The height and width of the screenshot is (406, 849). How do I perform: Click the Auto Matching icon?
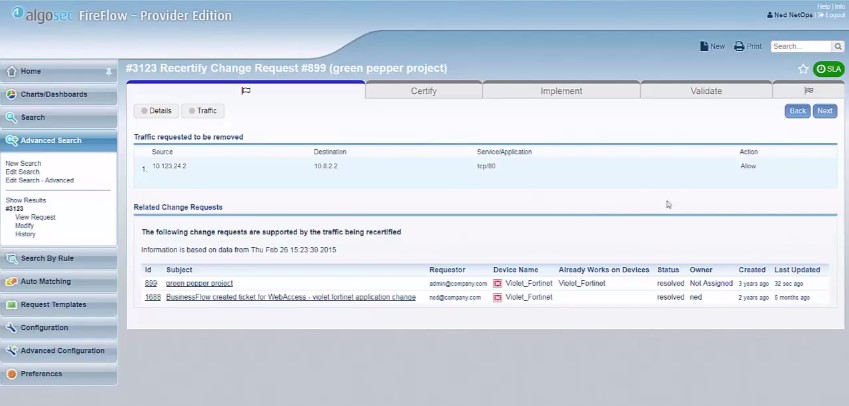click(11, 281)
